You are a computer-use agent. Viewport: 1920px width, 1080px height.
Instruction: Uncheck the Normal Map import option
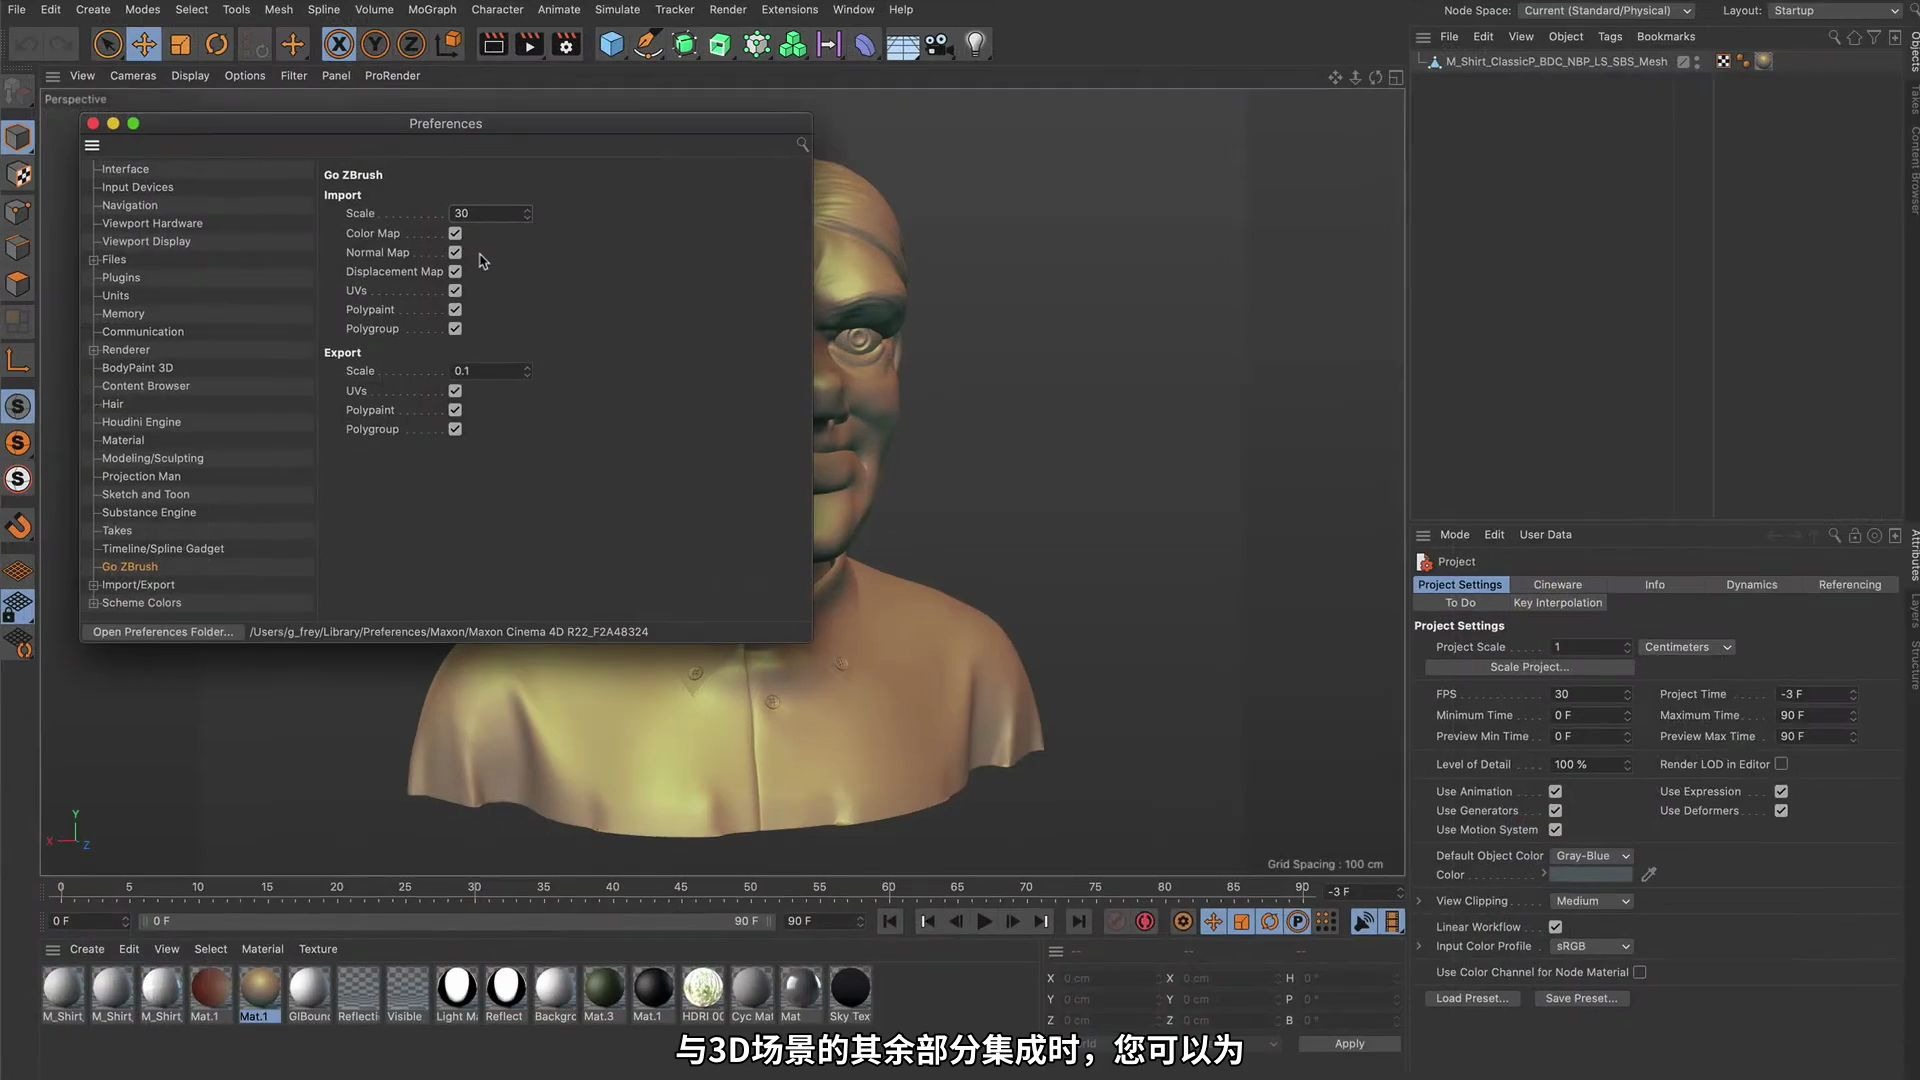point(455,252)
